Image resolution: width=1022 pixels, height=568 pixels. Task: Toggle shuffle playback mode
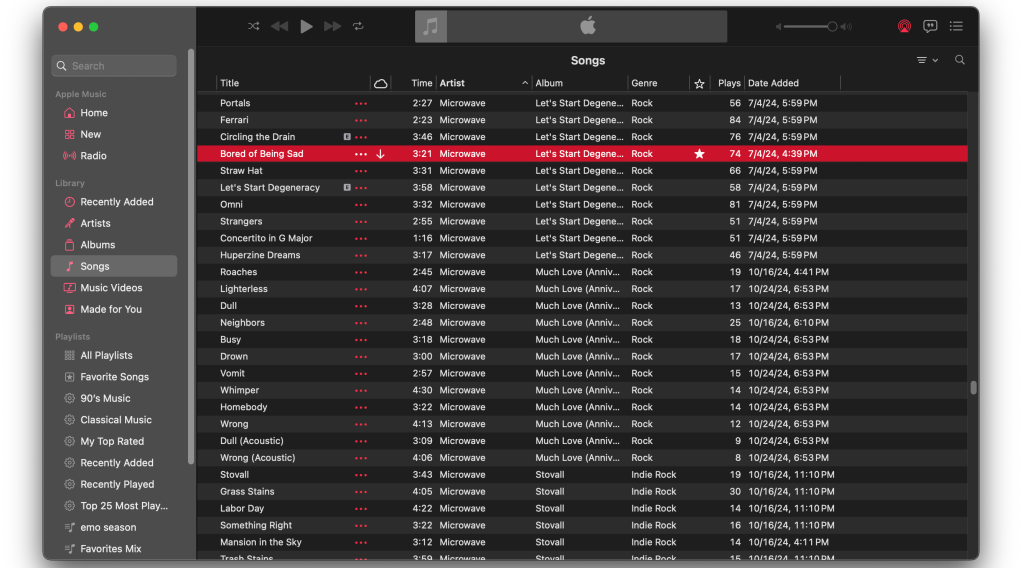point(254,26)
